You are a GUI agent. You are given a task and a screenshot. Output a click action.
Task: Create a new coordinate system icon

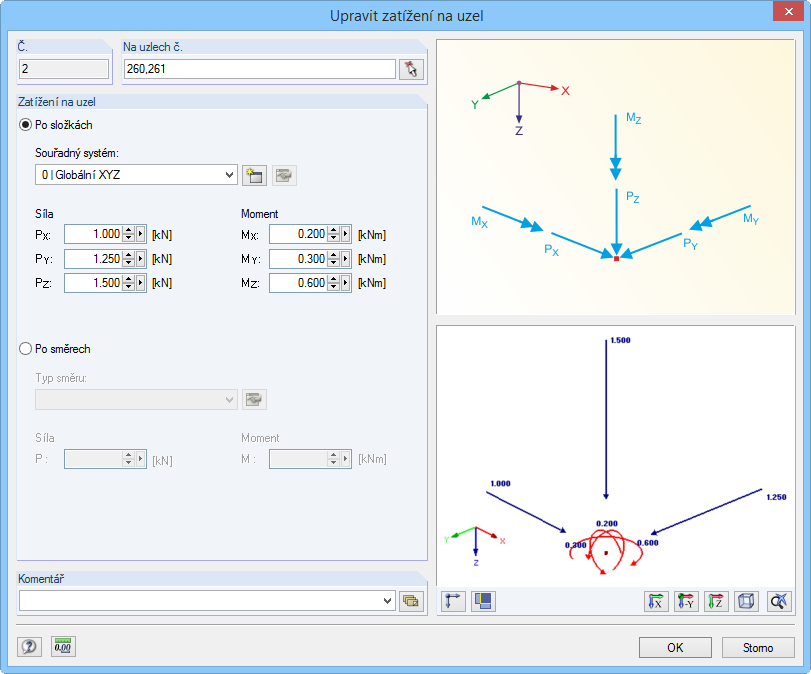click(x=254, y=175)
